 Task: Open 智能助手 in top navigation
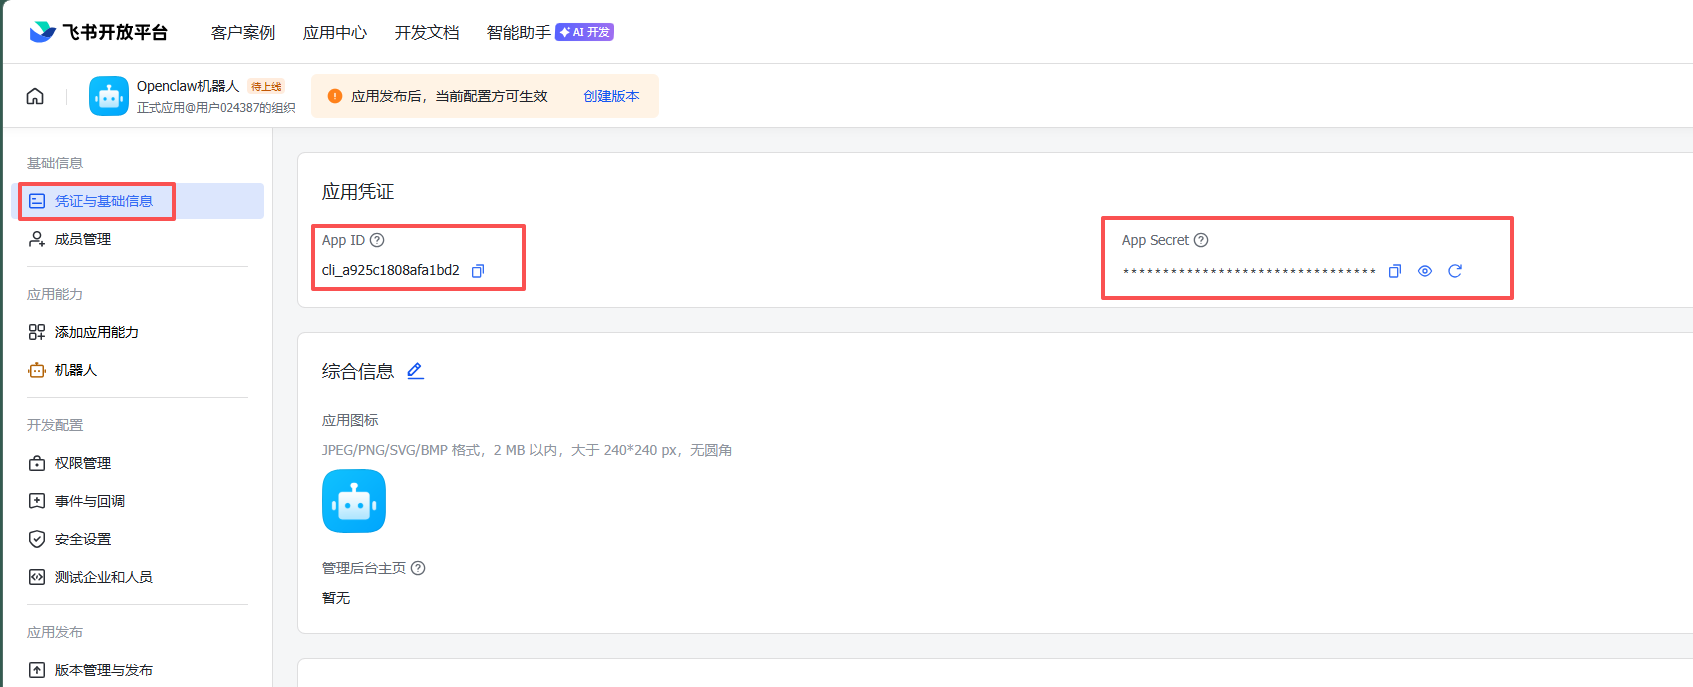(x=519, y=32)
